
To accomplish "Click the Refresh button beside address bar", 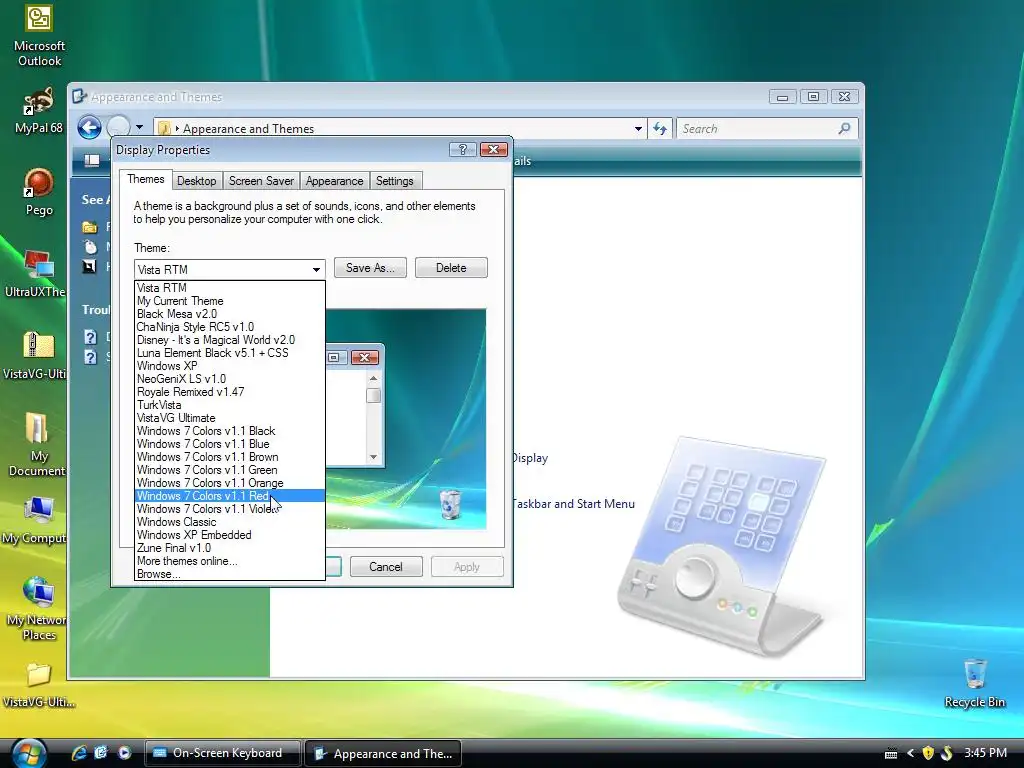I will (x=660, y=129).
